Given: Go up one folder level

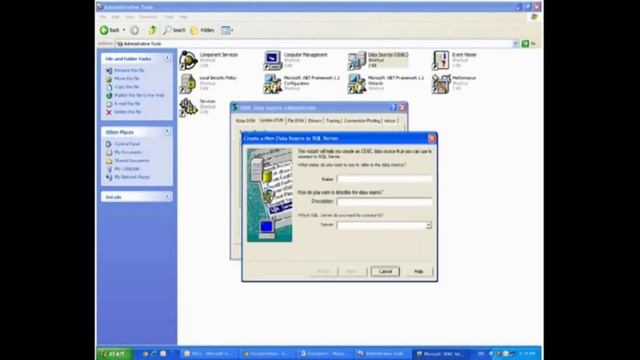Looking at the screenshot, I should tap(152, 30).
